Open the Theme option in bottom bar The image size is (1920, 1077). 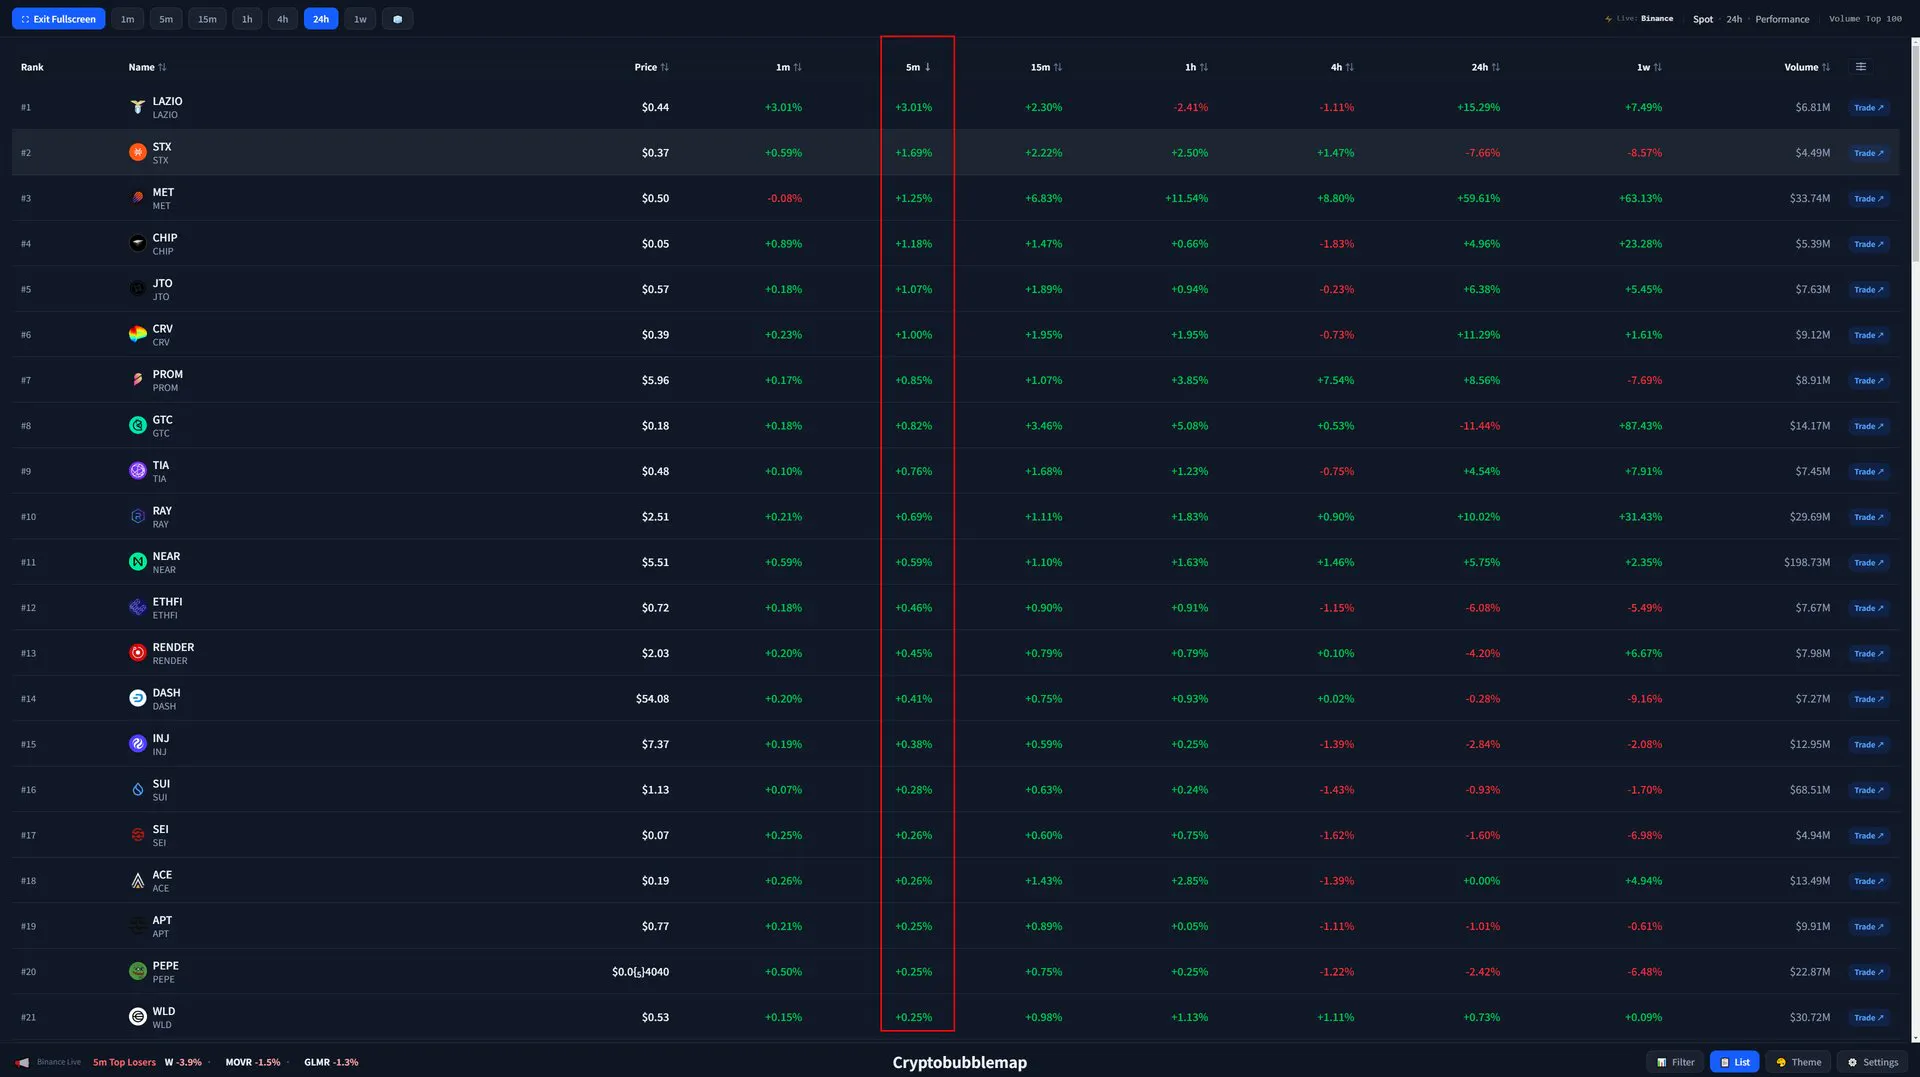click(1798, 1062)
